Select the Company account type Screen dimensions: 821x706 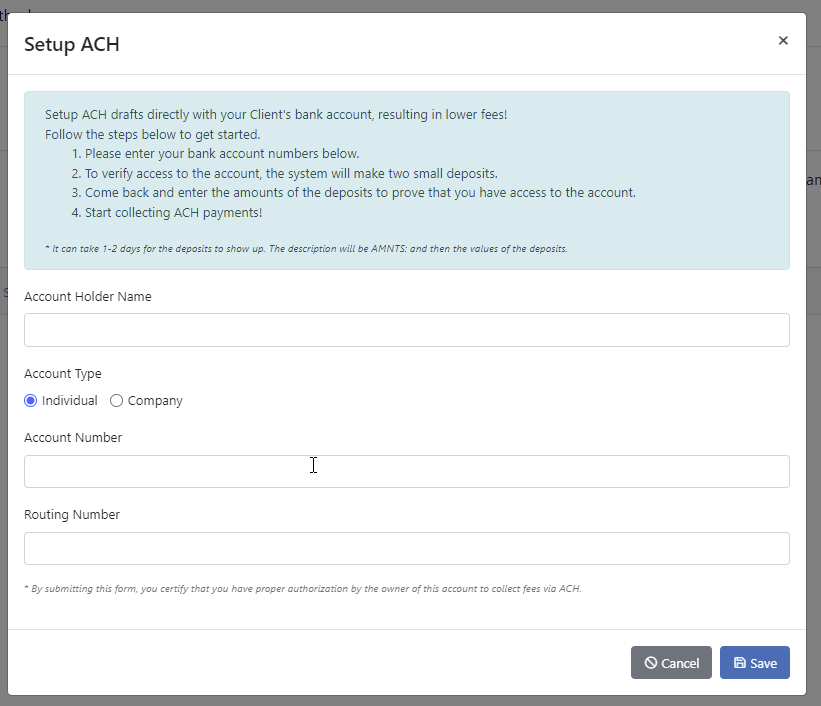[x=116, y=401]
